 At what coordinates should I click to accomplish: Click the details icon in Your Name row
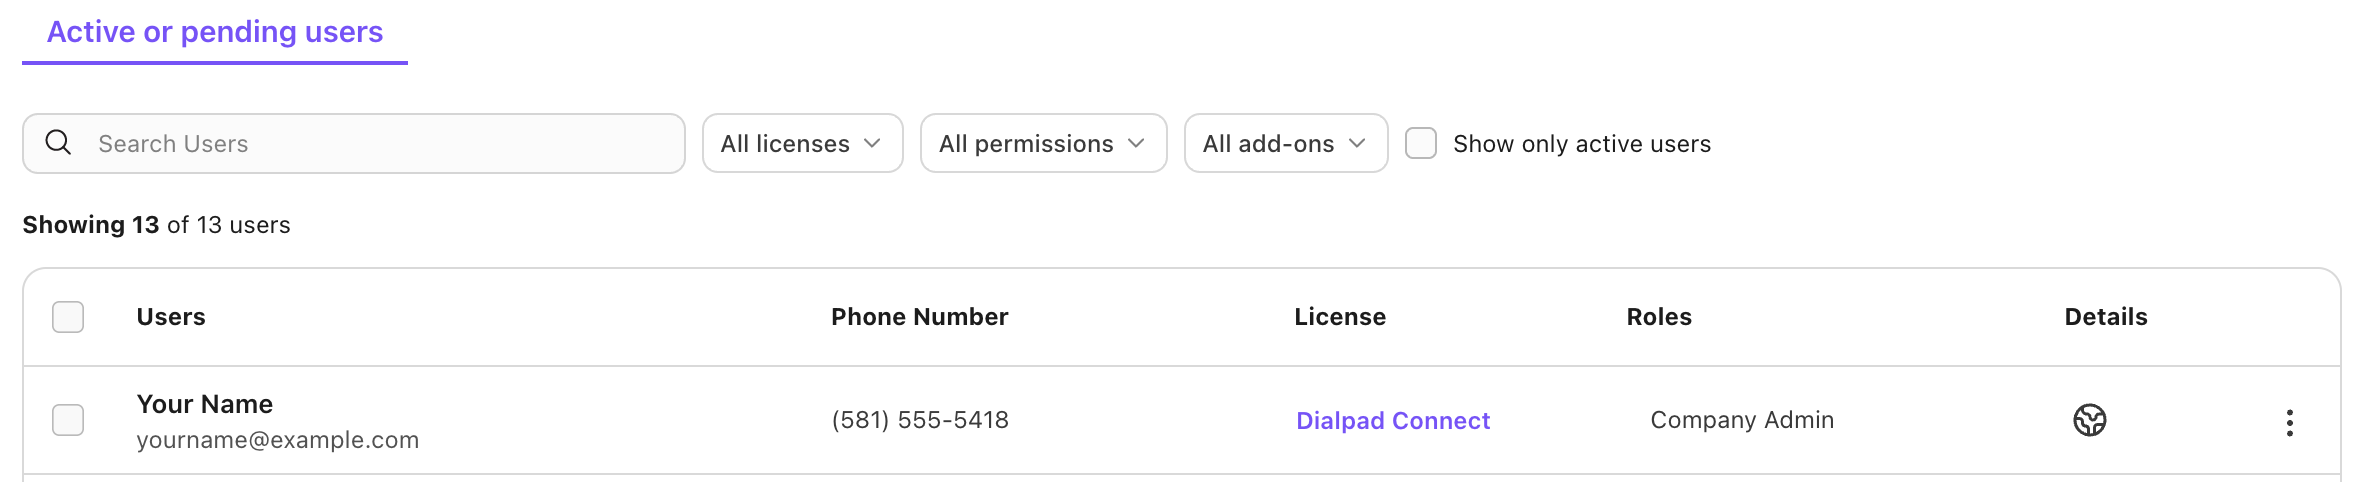pyautogui.click(x=2090, y=420)
